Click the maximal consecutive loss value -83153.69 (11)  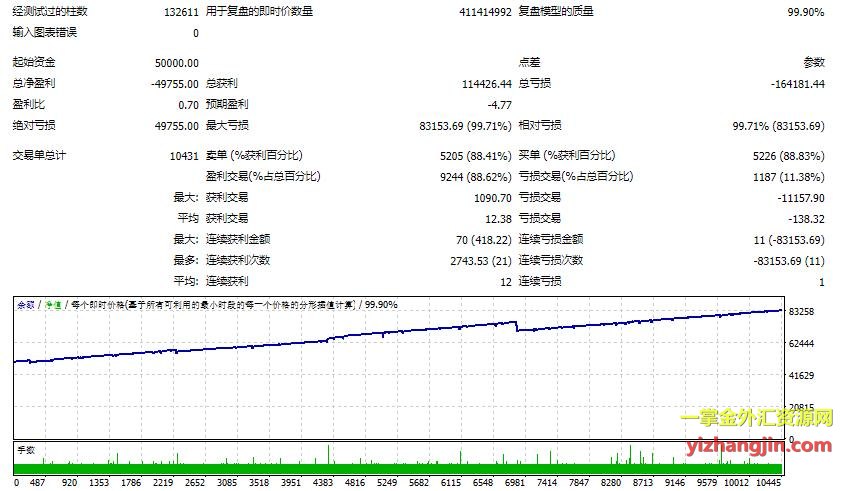pyautogui.click(x=789, y=261)
